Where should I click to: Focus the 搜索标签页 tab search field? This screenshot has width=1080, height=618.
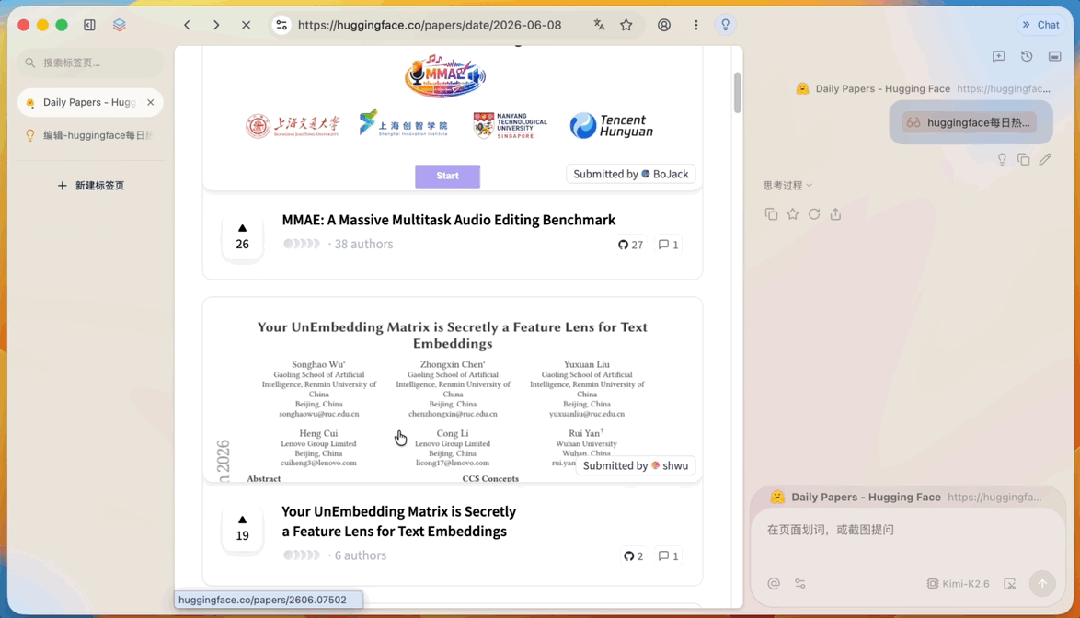90,63
